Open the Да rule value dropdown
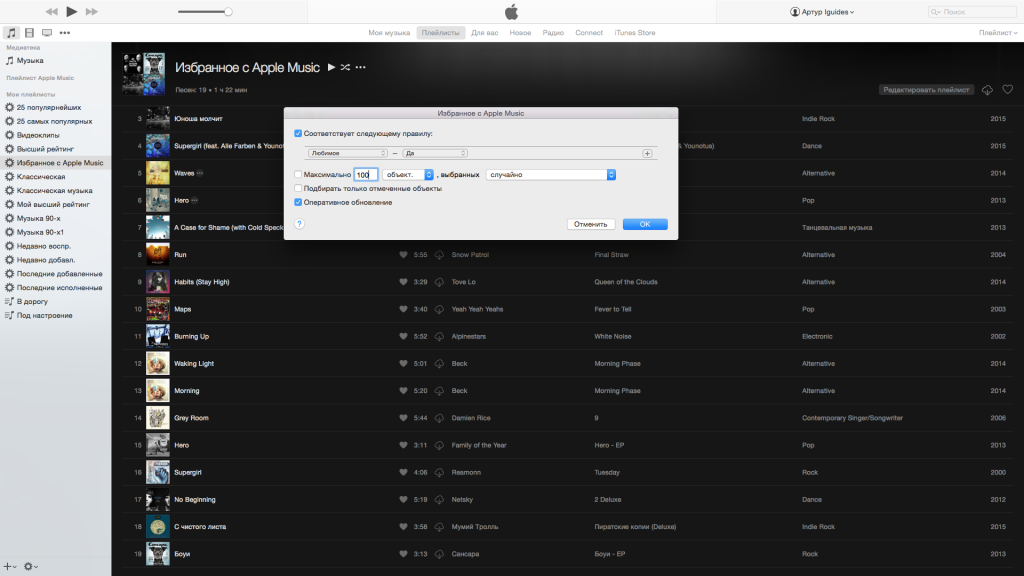This screenshot has width=1024, height=576. (435, 153)
